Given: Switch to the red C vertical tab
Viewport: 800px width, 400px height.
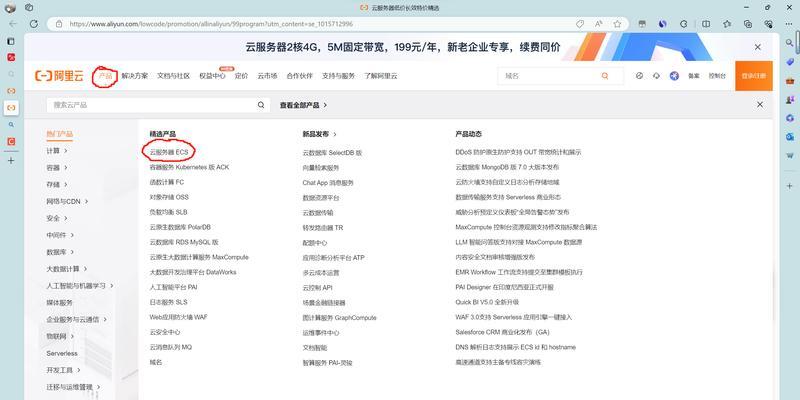Looking at the screenshot, I should click(x=11, y=141).
